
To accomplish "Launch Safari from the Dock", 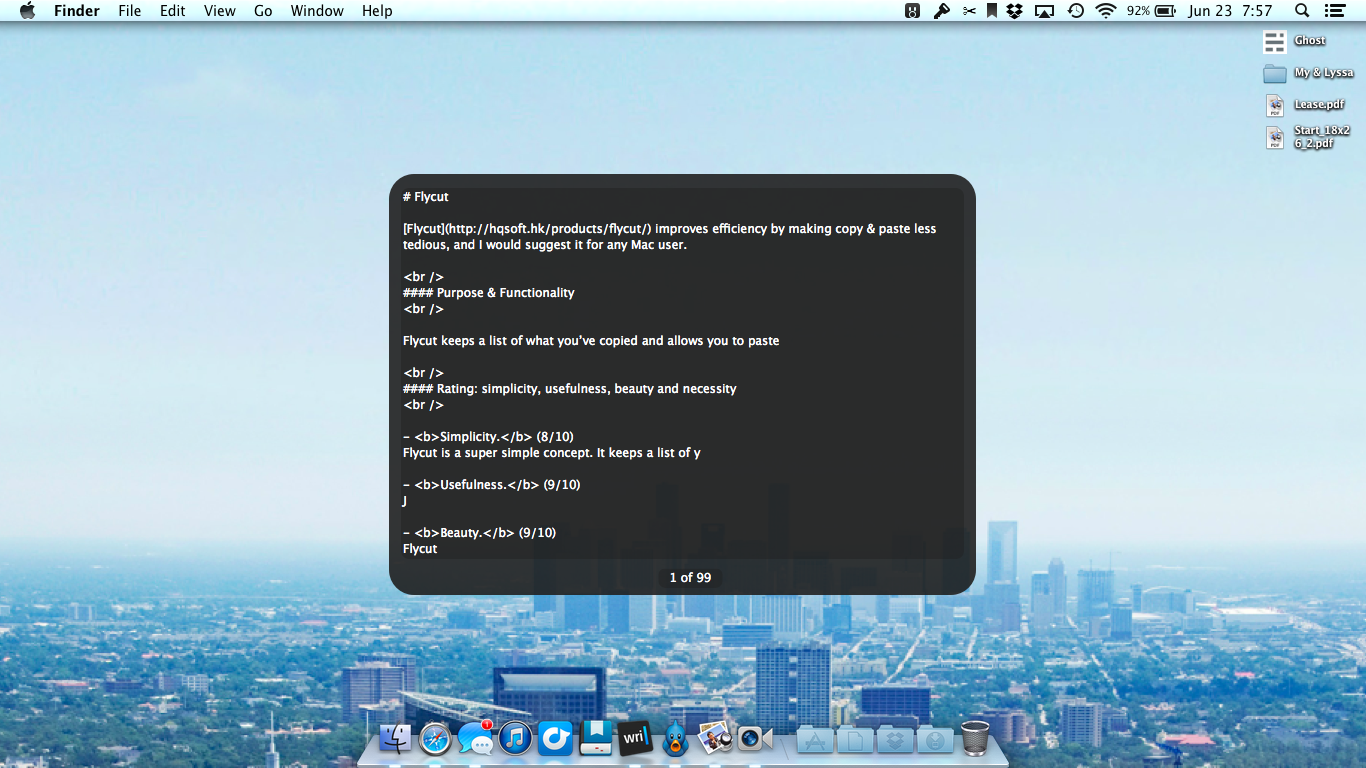I will click(436, 739).
